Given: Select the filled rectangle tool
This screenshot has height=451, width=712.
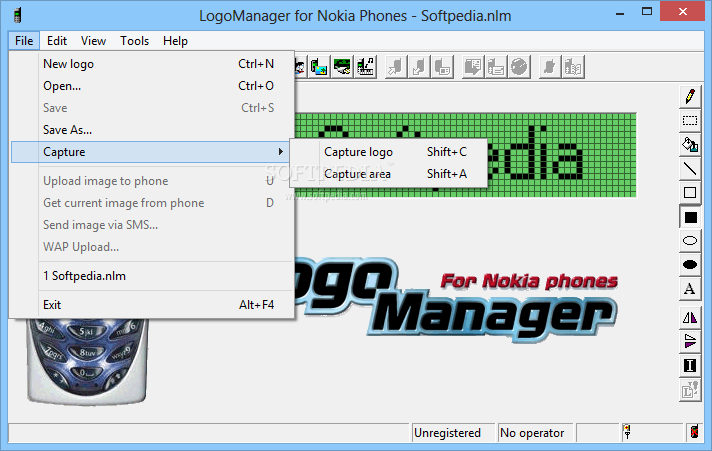Looking at the screenshot, I should pyautogui.click(x=690, y=217).
